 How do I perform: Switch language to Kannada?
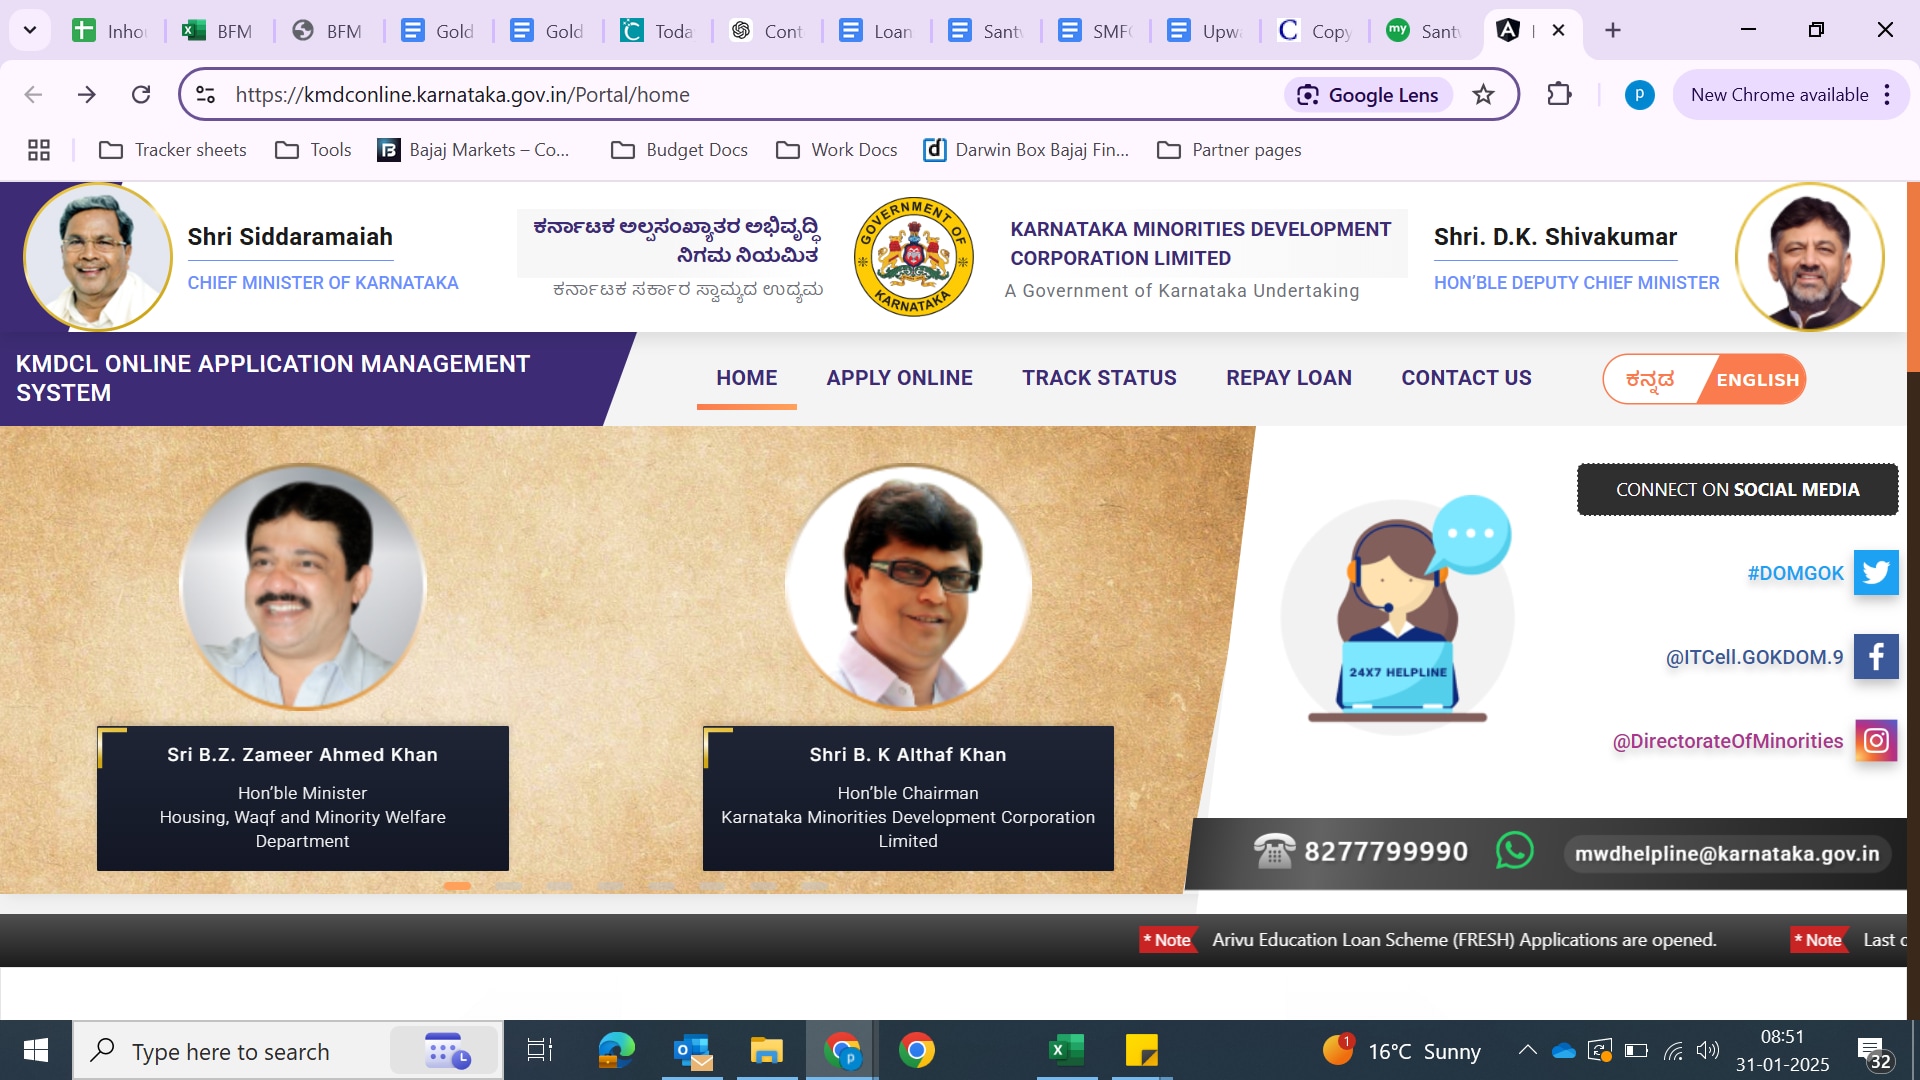tap(1650, 380)
